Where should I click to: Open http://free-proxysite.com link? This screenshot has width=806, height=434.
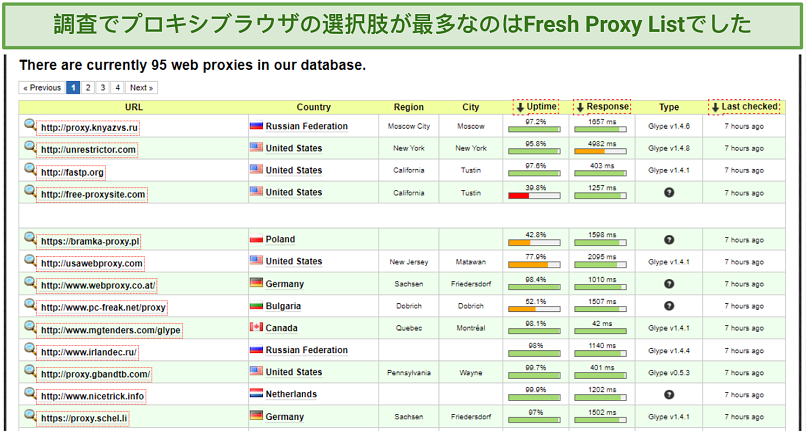click(x=93, y=194)
